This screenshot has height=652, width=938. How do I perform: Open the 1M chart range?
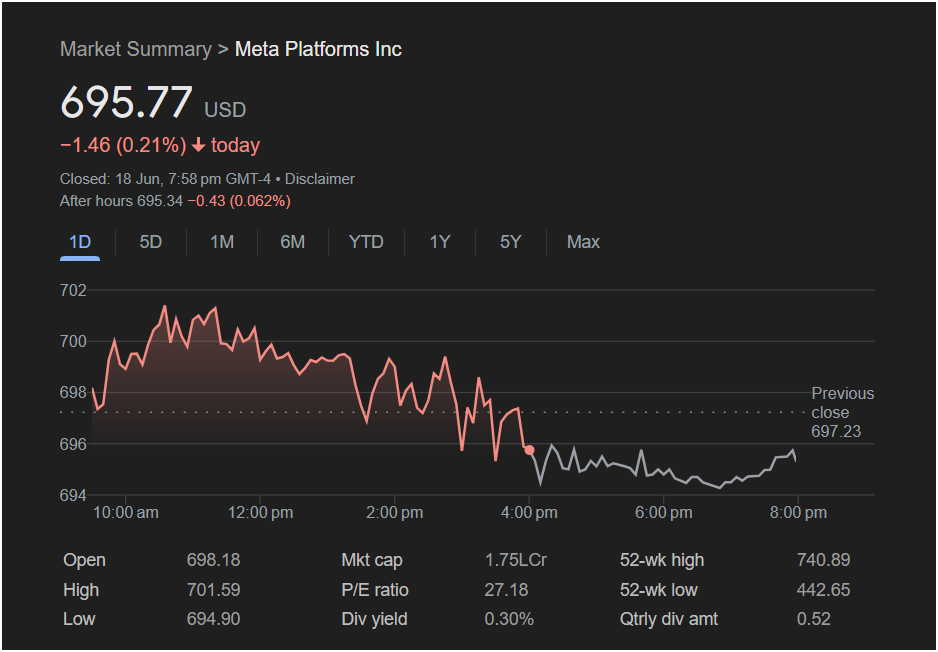(222, 242)
